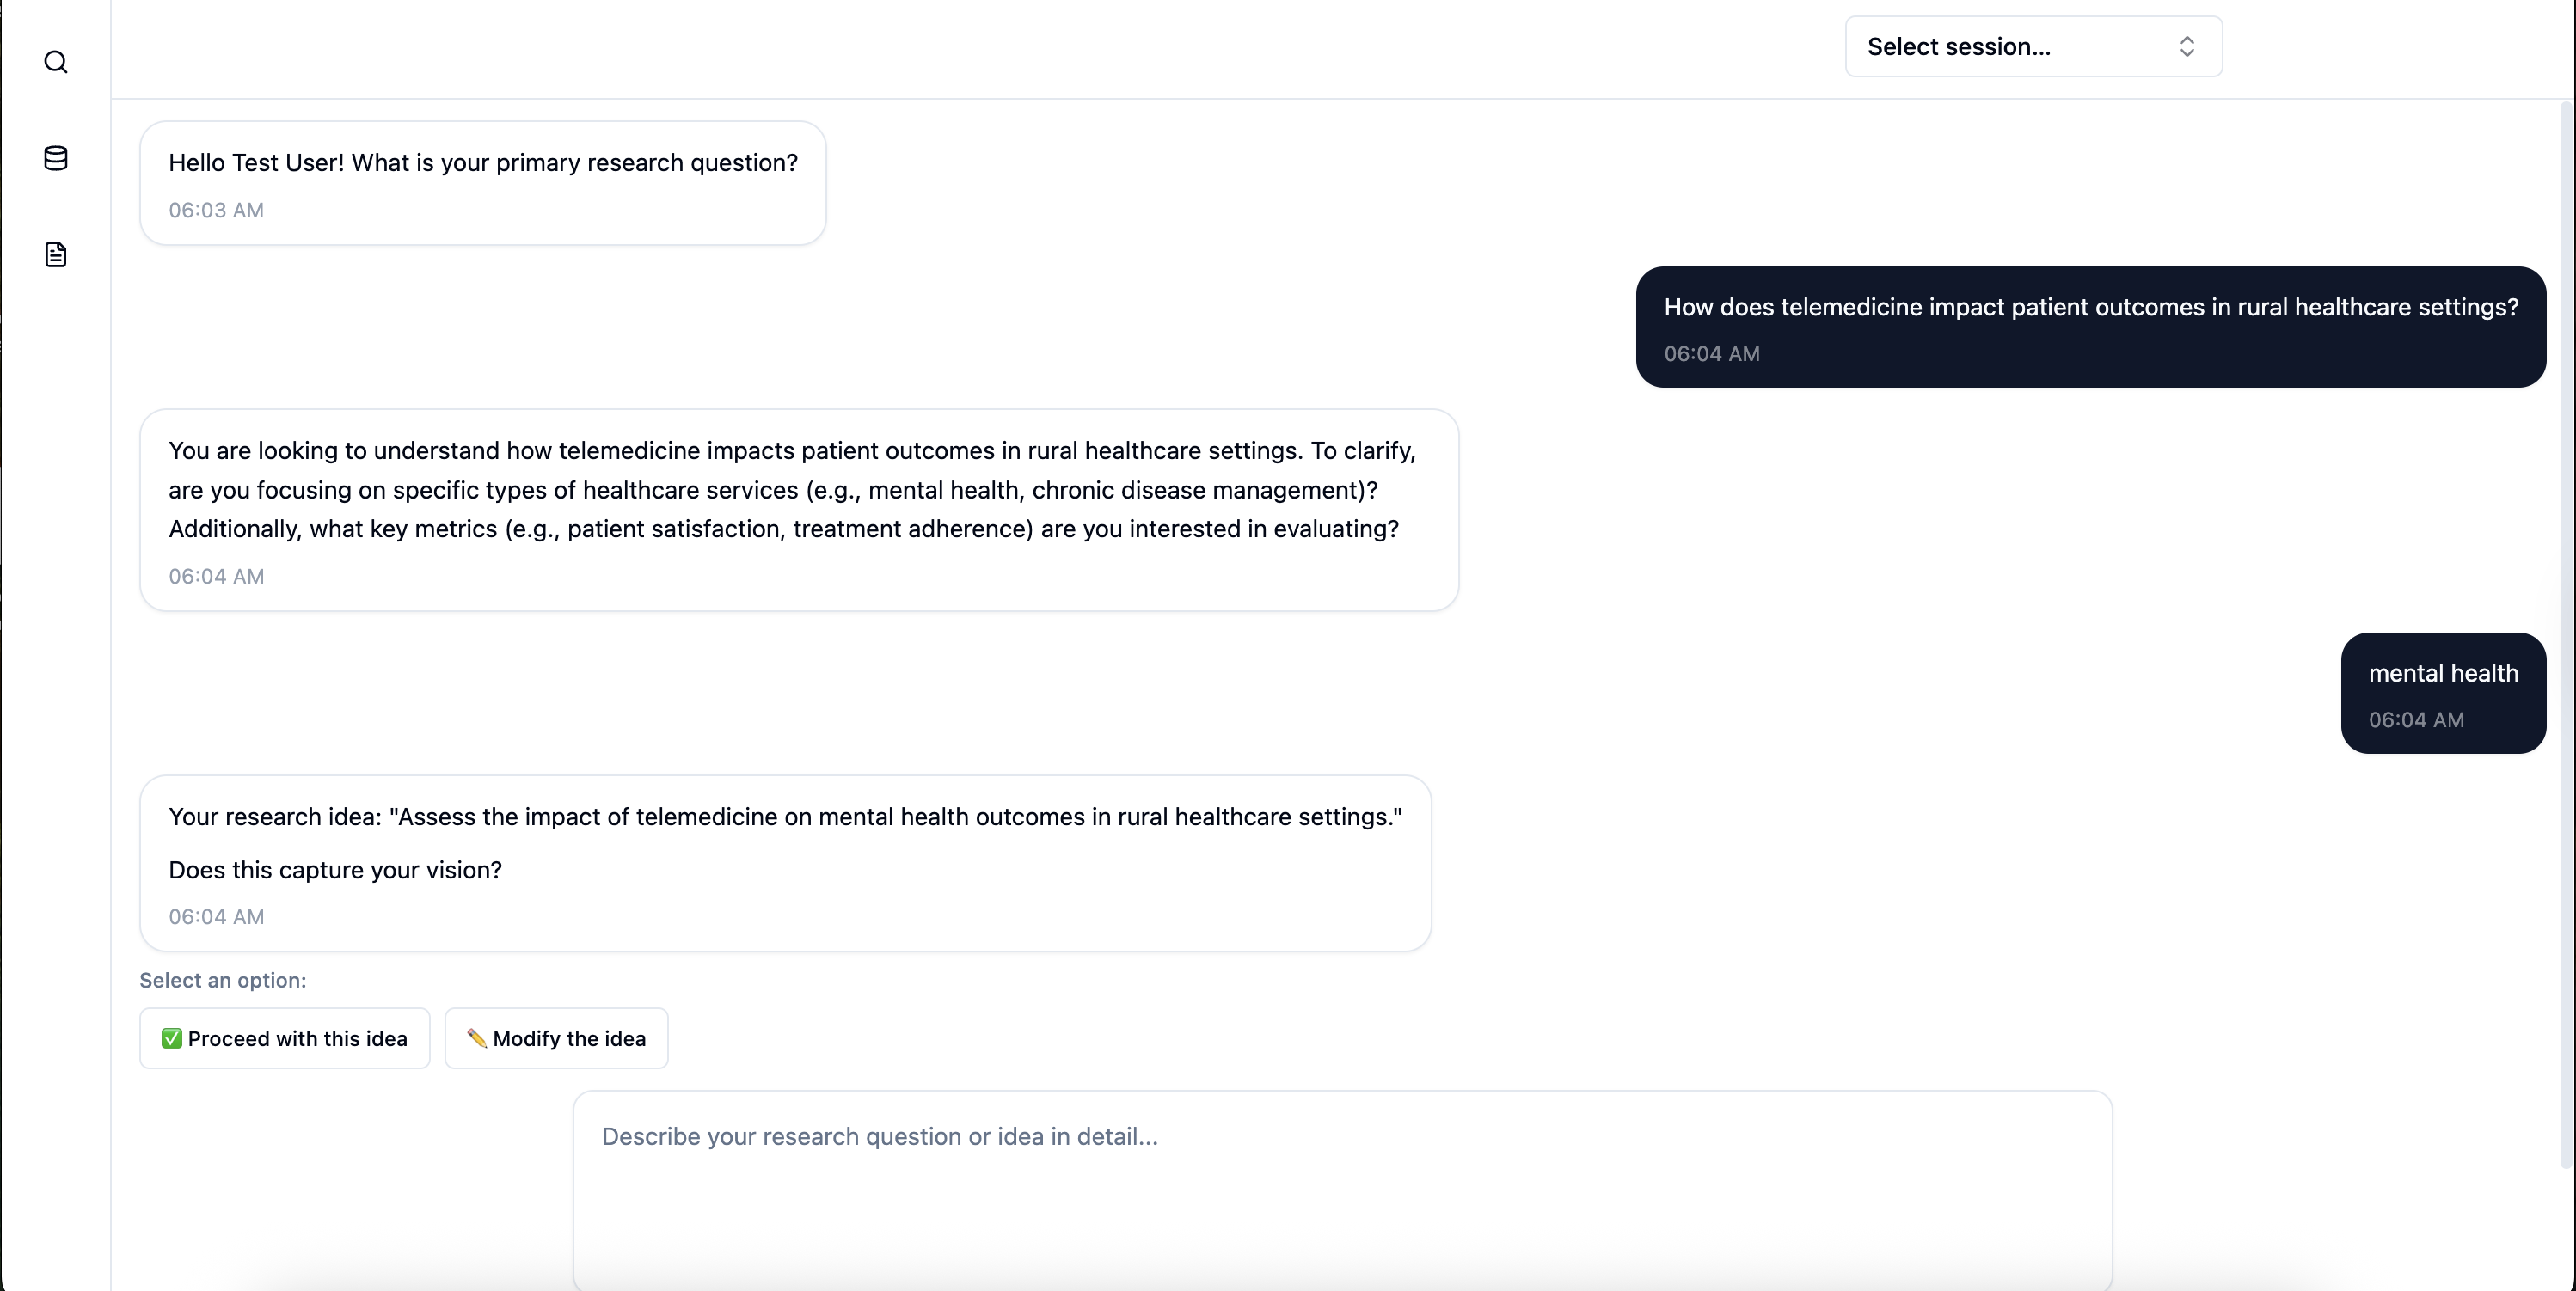Screen dimensions: 2576x1291
Task: Click the Hello Test User greeting bubble
Action: [483, 182]
